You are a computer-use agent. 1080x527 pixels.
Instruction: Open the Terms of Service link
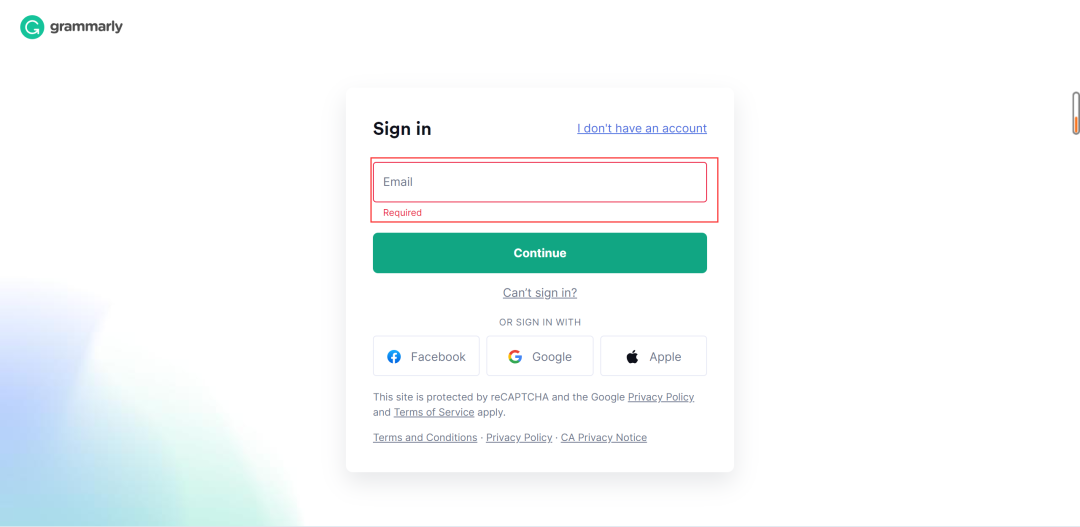pyautogui.click(x=434, y=412)
